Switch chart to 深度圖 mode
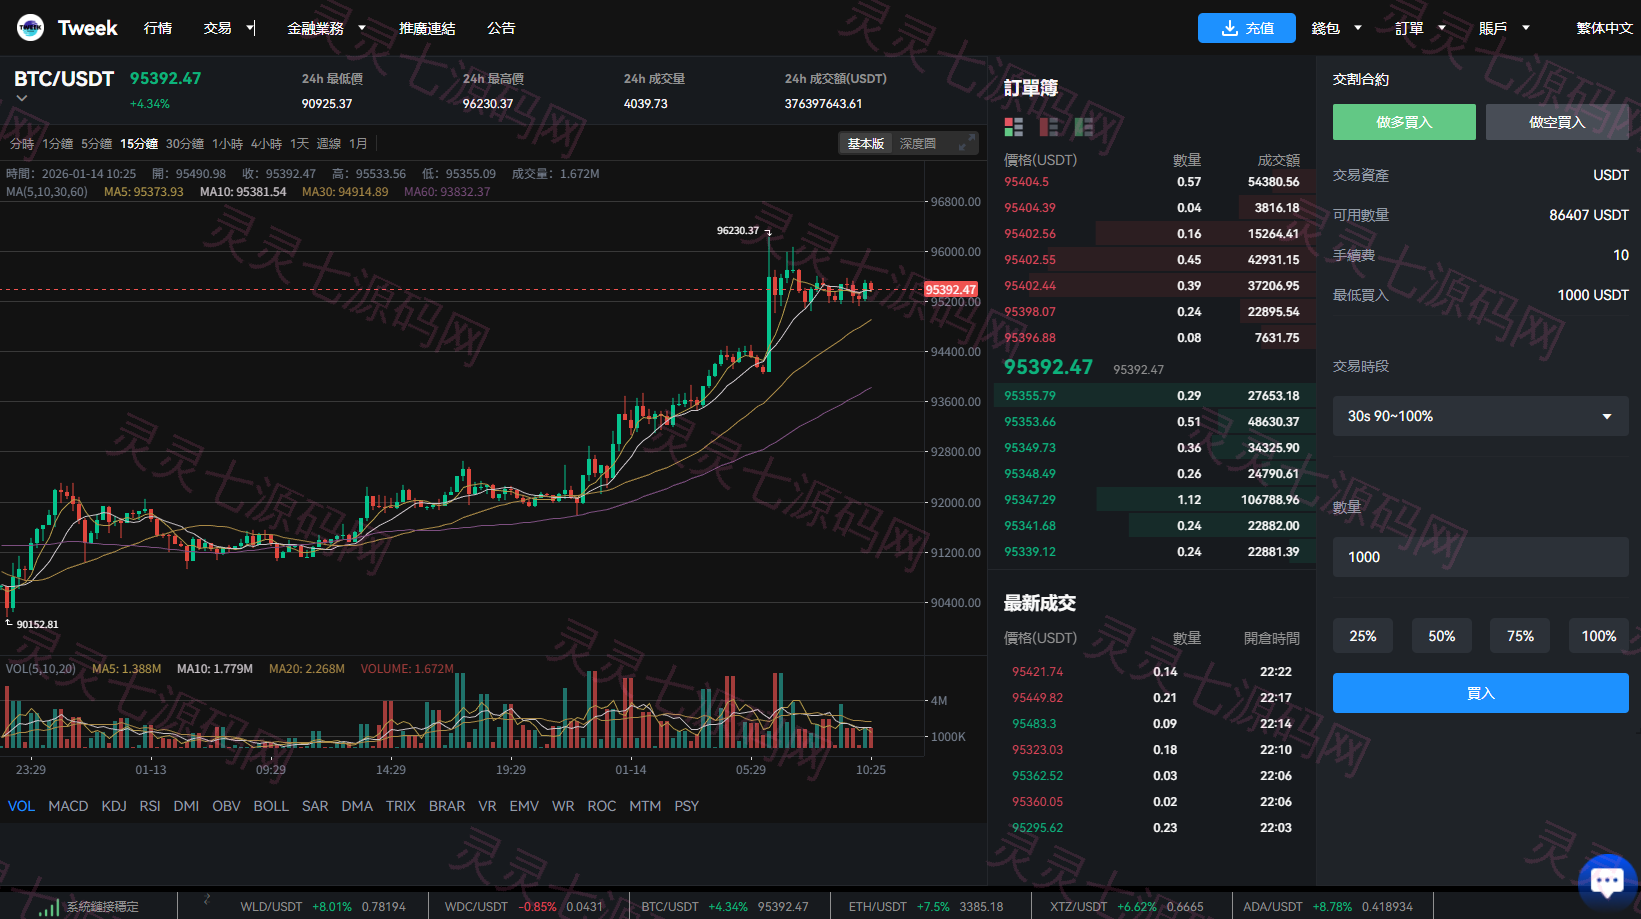The width and height of the screenshot is (1641, 919). coord(918,144)
